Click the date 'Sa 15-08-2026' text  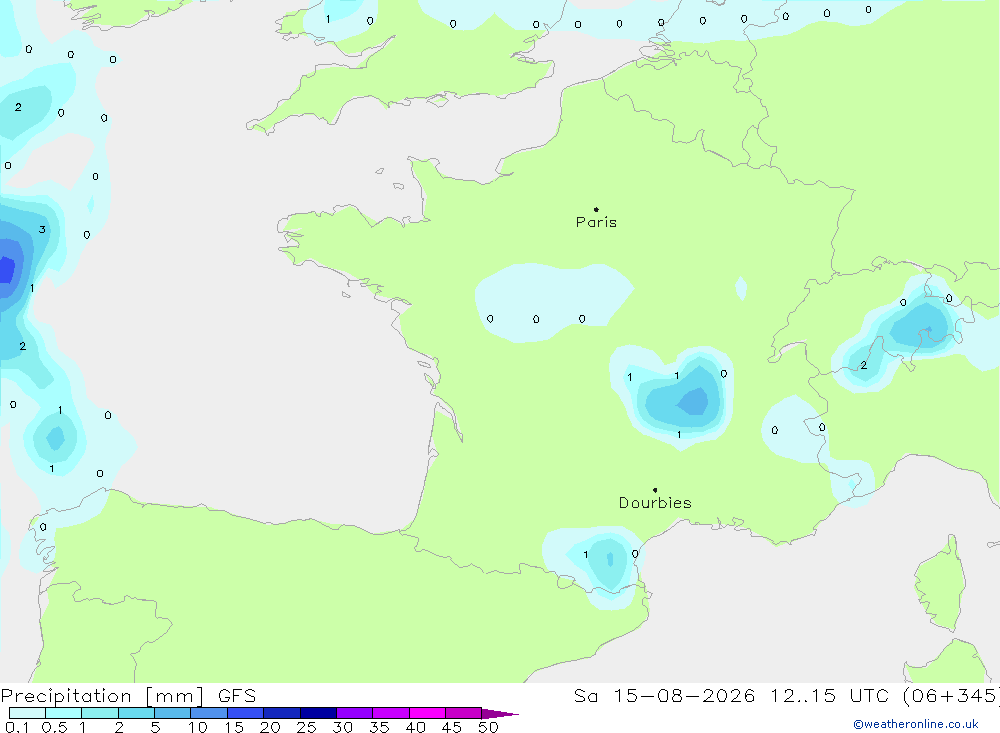point(664,695)
